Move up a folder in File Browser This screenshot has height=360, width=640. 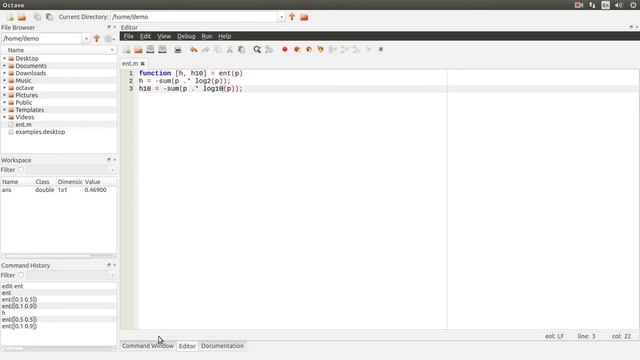(x=97, y=38)
